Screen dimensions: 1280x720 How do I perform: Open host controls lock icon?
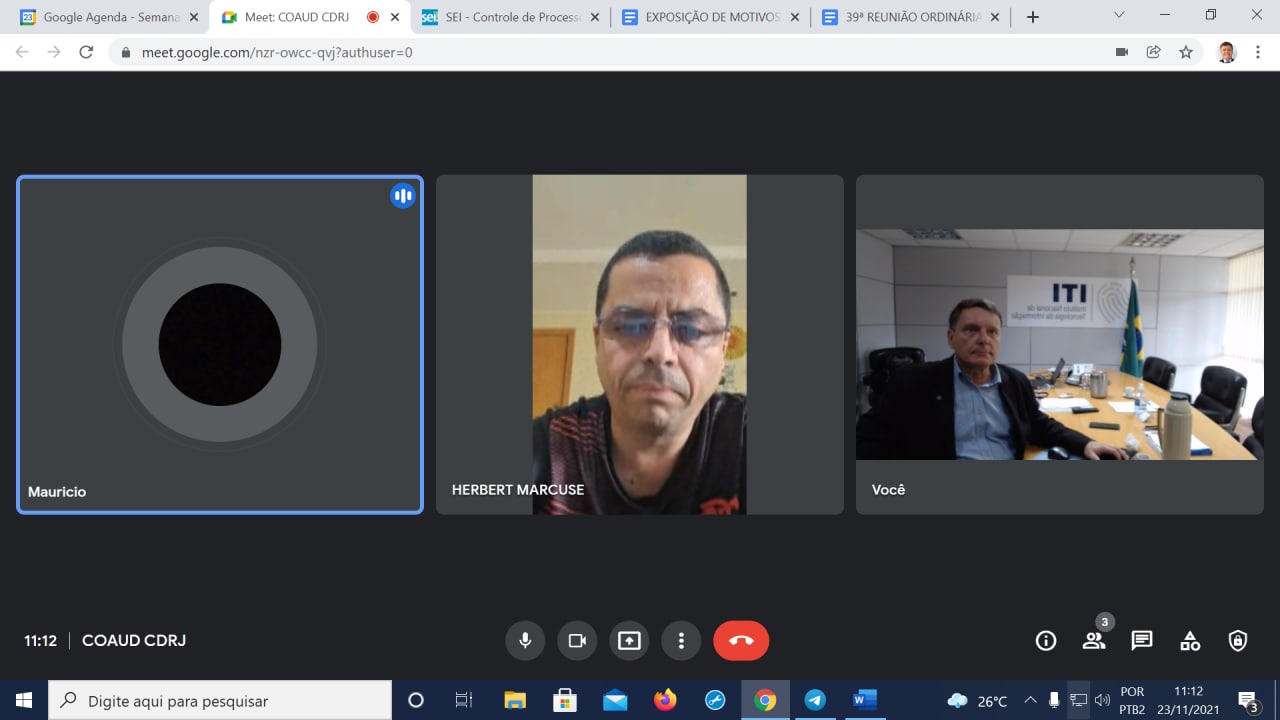[x=1238, y=641]
